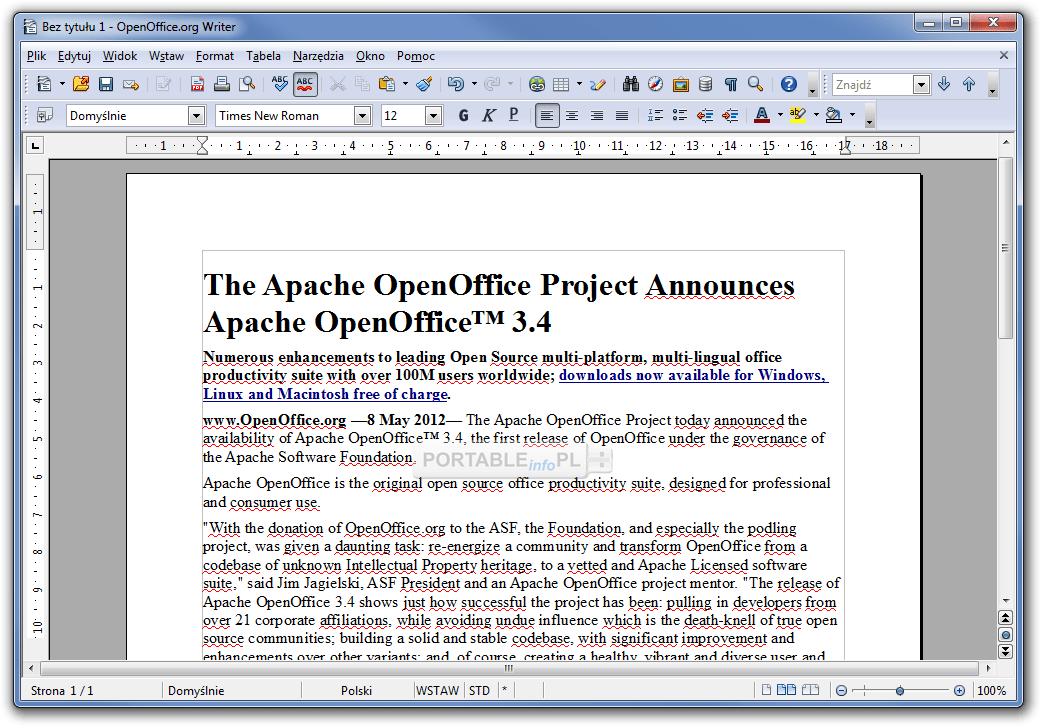1042x727 pixels.
Task: Toggle align right paragraph
Action: [597, 116]
